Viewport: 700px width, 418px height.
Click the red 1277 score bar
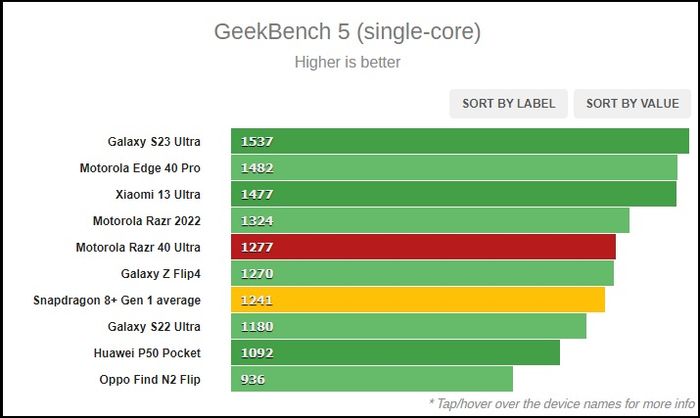pos(423,247)
